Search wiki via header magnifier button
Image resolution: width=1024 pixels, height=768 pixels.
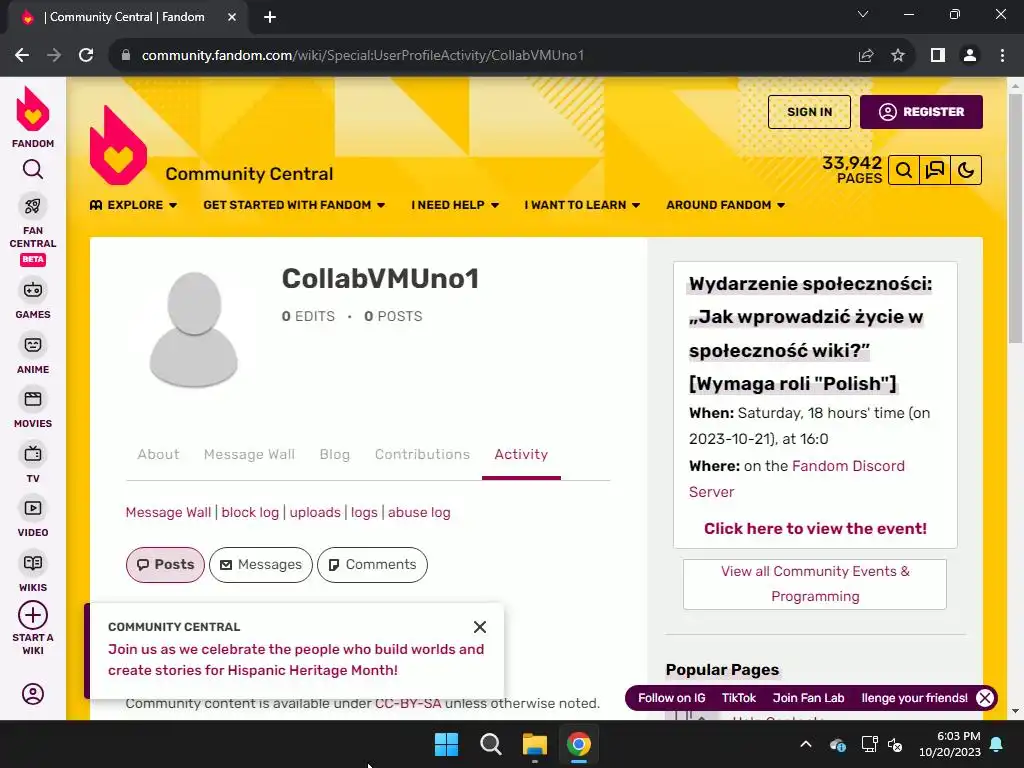pyautogui.click(x=904, y=170)
